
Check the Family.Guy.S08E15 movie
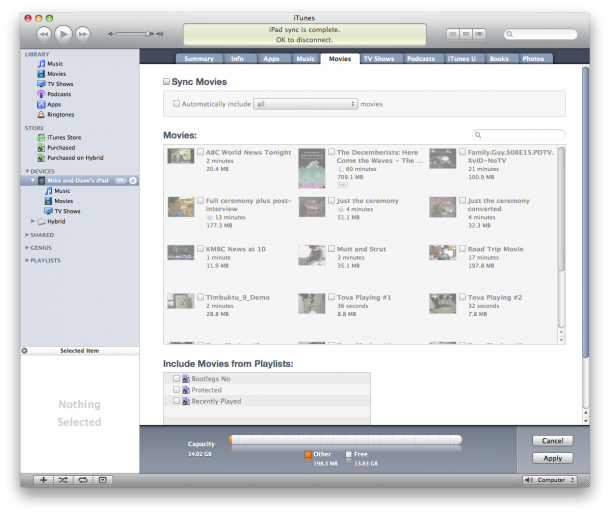[462, 152]
